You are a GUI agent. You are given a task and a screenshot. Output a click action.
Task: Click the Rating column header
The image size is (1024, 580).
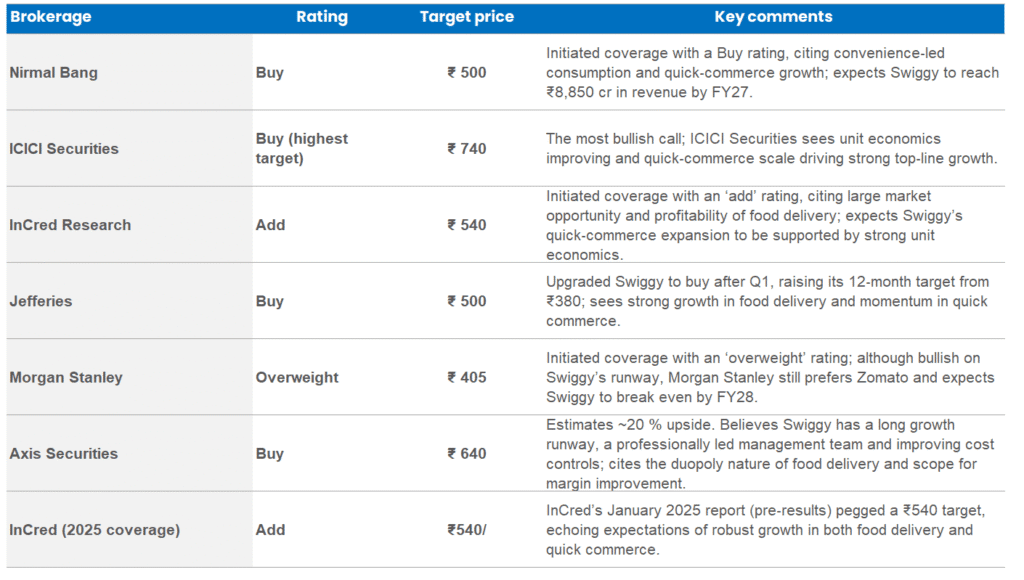tap(322, 17)
